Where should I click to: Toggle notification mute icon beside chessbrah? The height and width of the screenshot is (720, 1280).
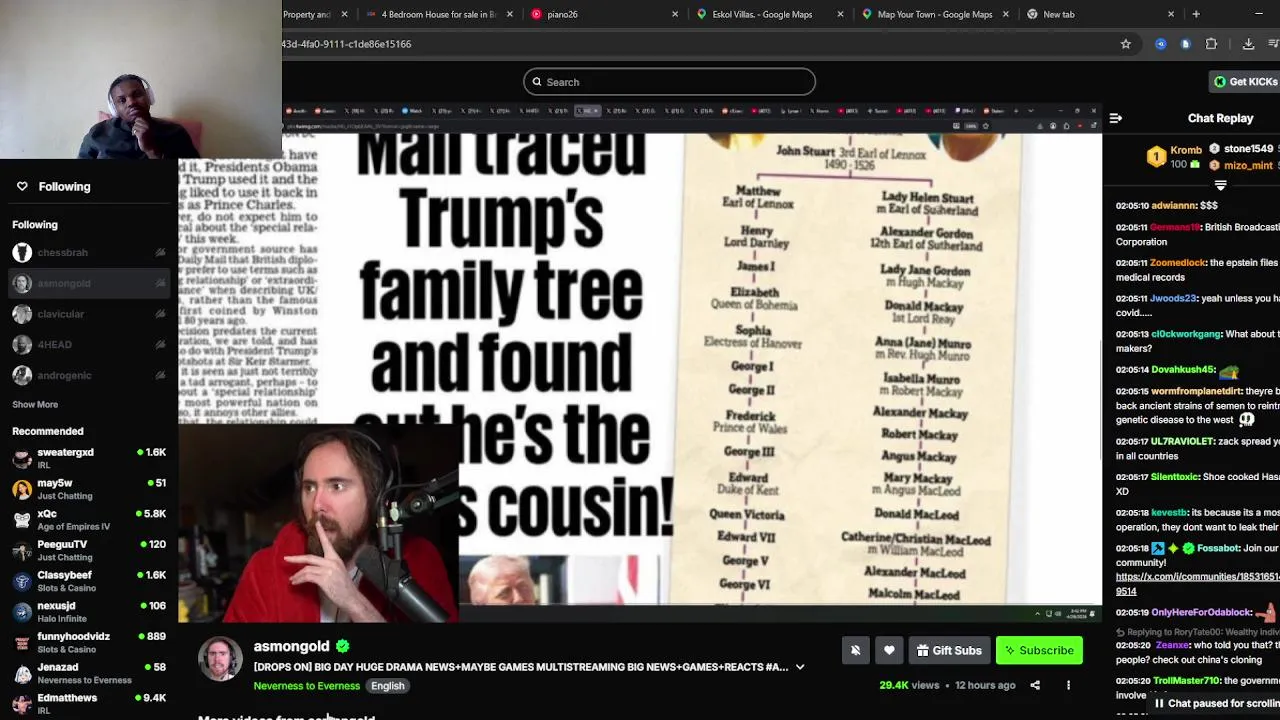point(160,253)
